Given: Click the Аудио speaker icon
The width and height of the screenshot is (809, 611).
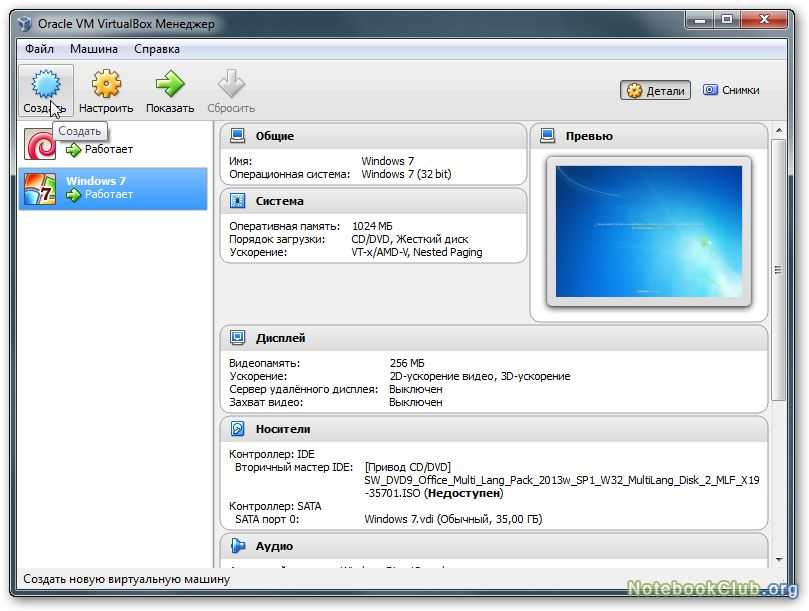Looking at the screenshot, I should click(237, 545).
